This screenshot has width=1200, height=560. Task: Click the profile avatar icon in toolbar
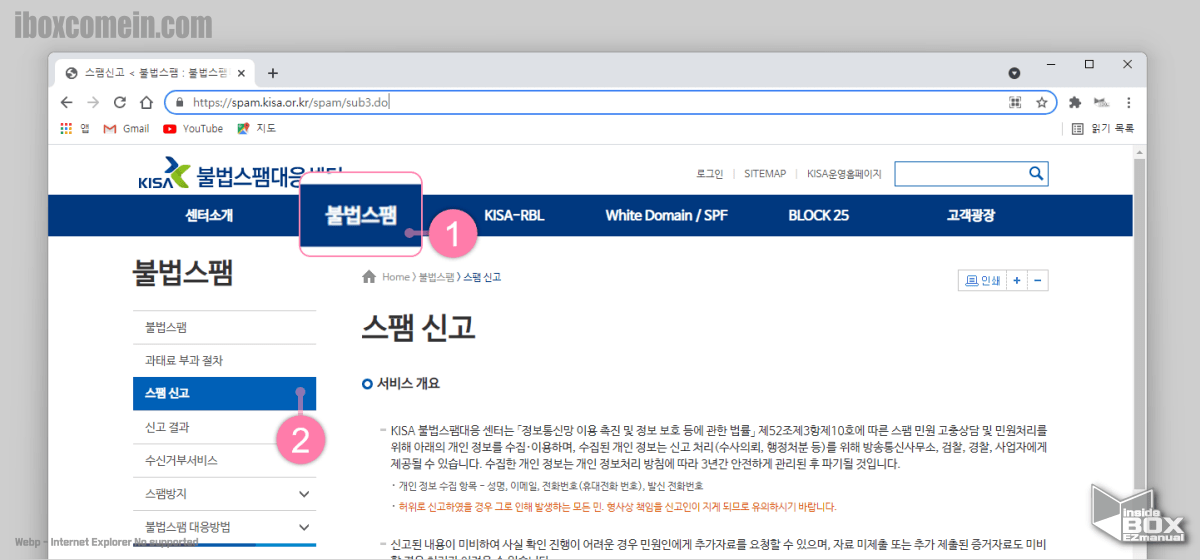coord(1103,102)
